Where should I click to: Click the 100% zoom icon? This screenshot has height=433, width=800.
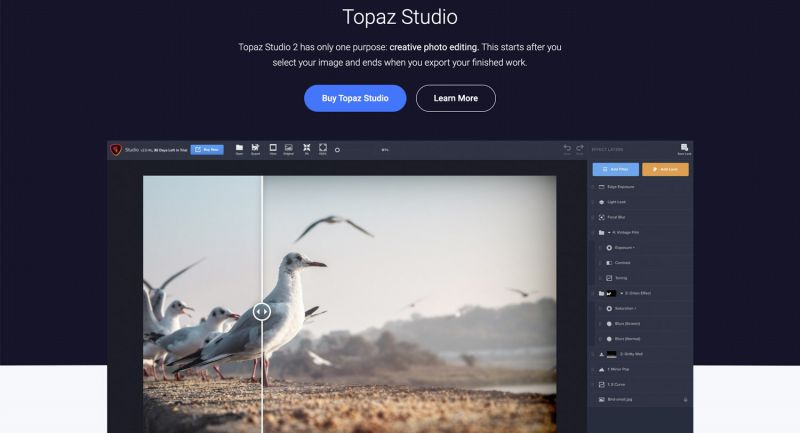(x=322, y=148)
